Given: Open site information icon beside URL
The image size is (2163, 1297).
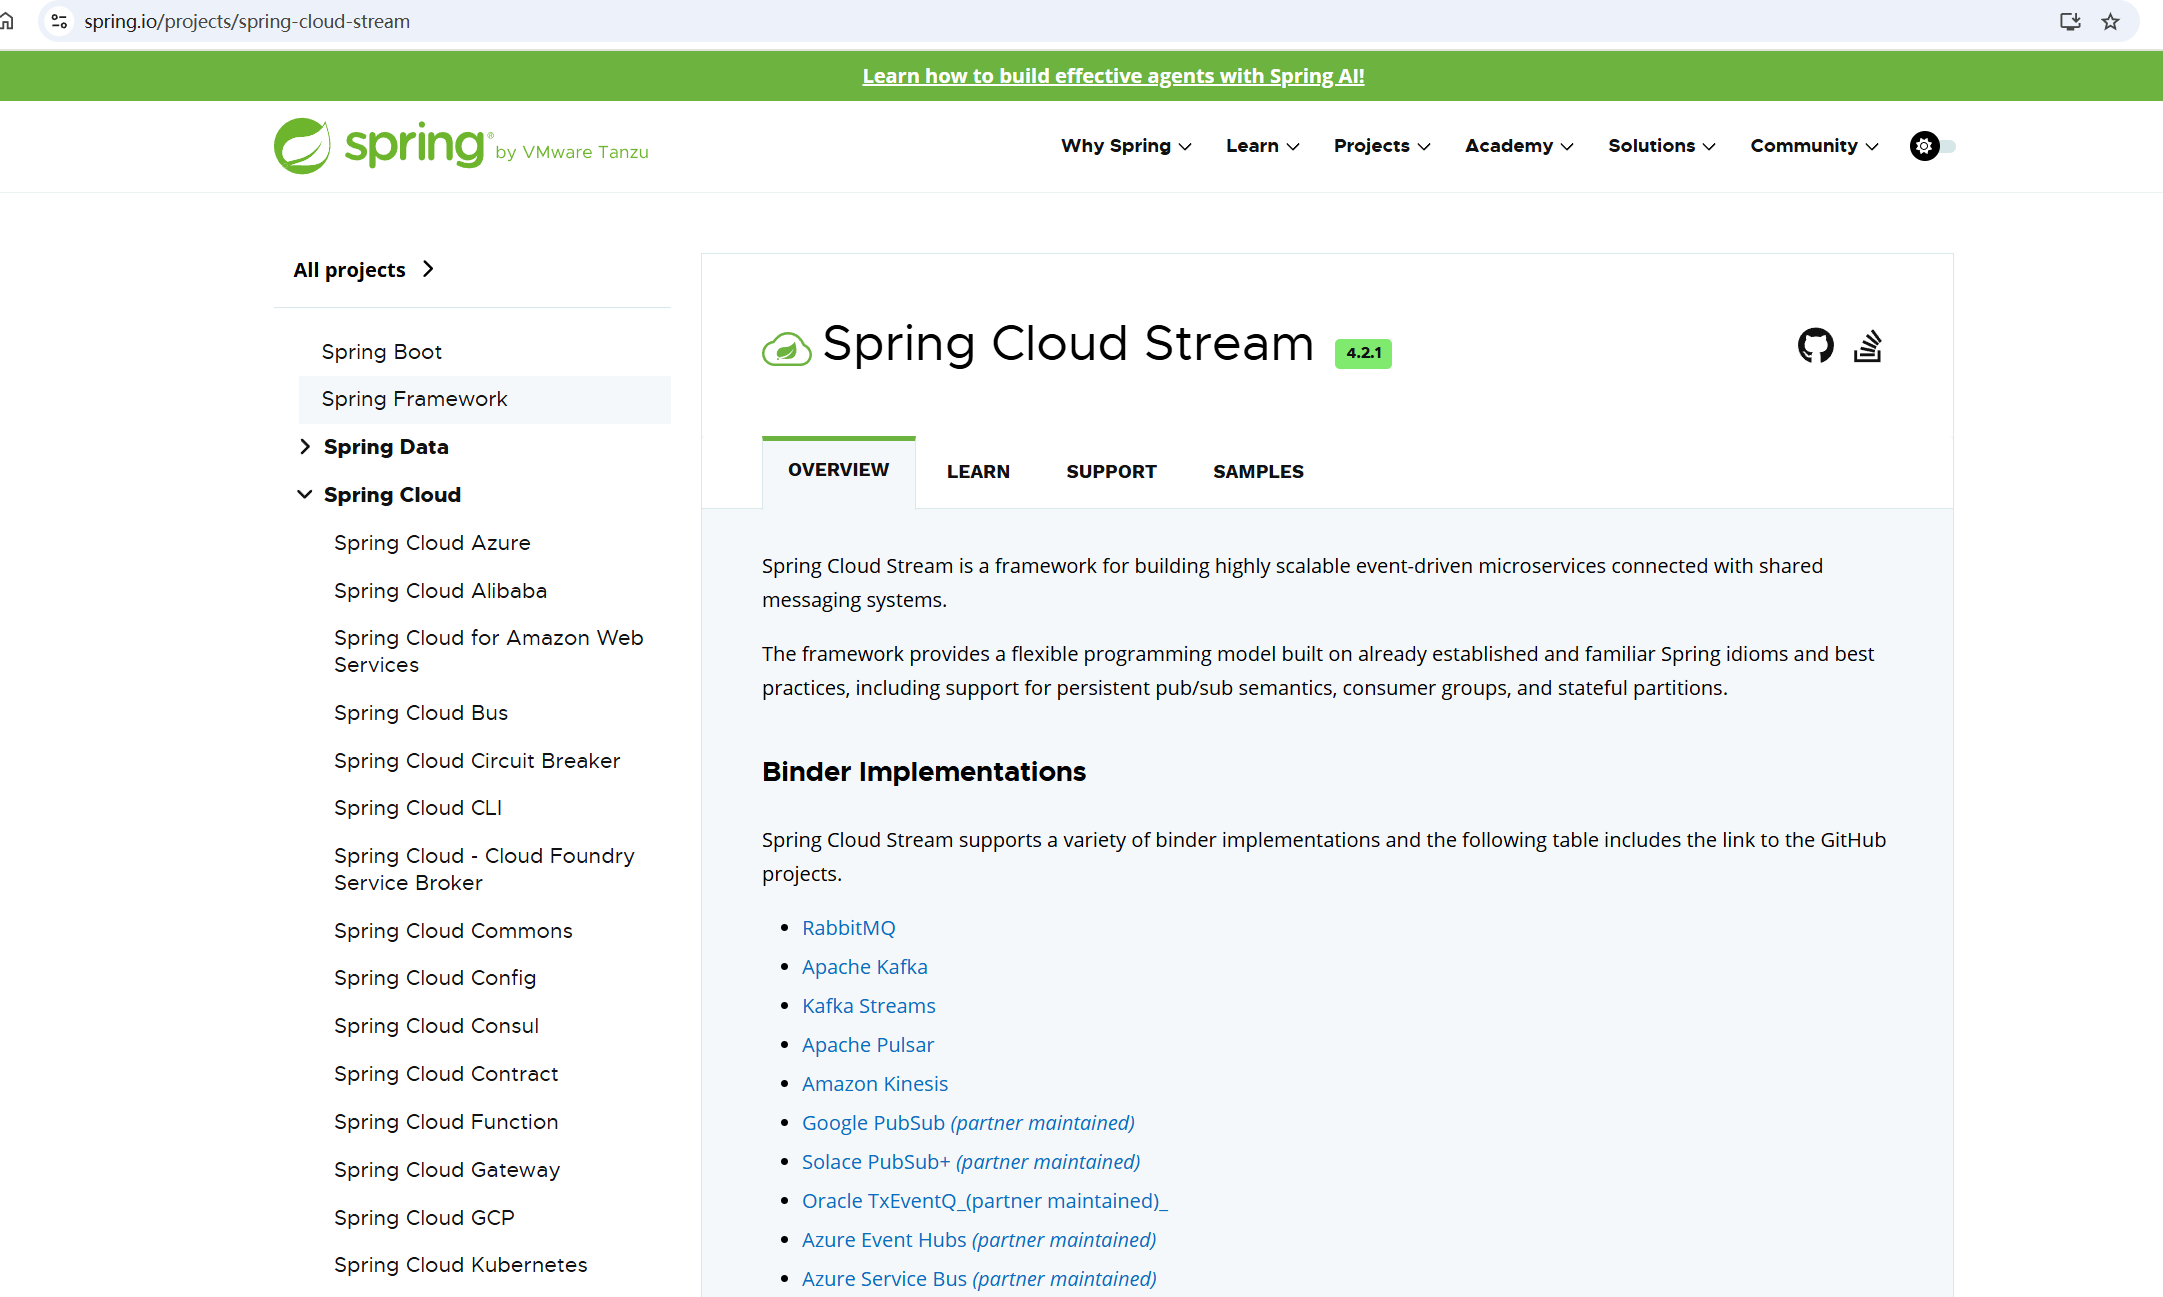Looking at the screenshot, I should click(59, 21).
